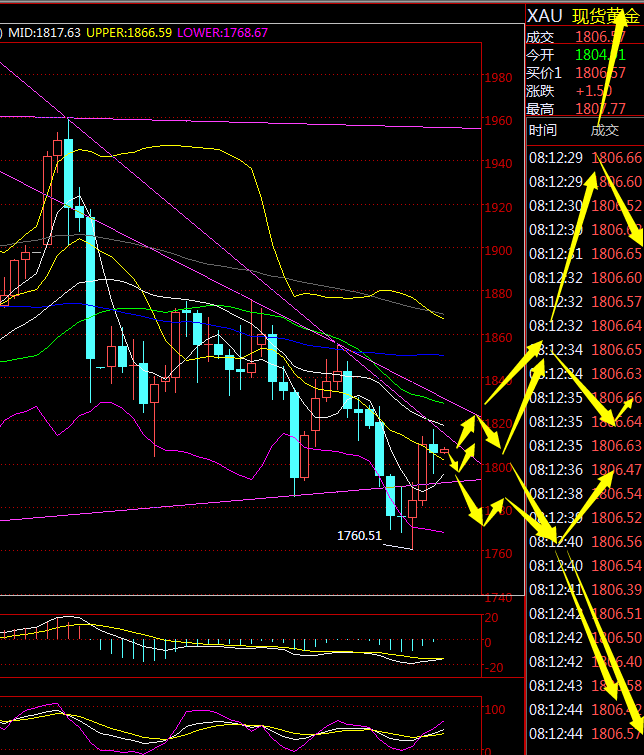The width and height of the screenshot is (644, 755).
Task: Click the tall cyan candle below 1960 peak
Action: [x=68, y=172]
